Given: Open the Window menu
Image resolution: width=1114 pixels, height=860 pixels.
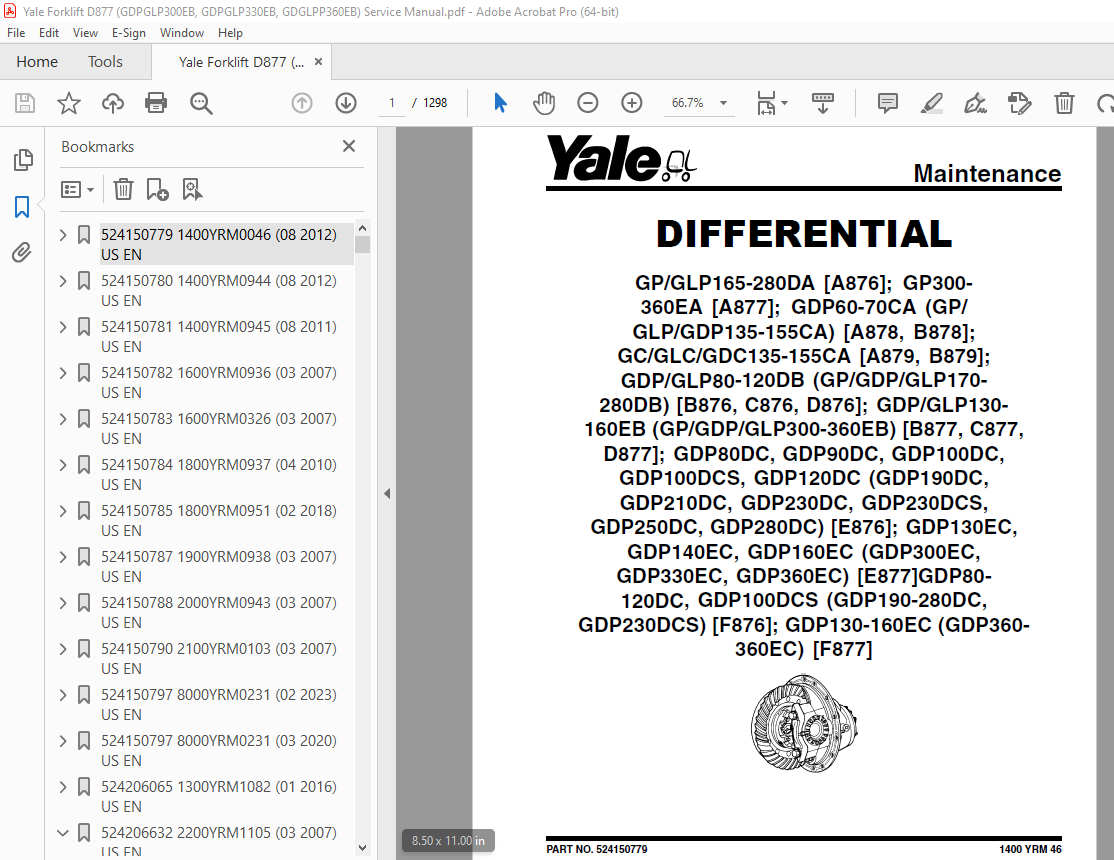Looking at the screenshot, I should (x=182, y=33).
